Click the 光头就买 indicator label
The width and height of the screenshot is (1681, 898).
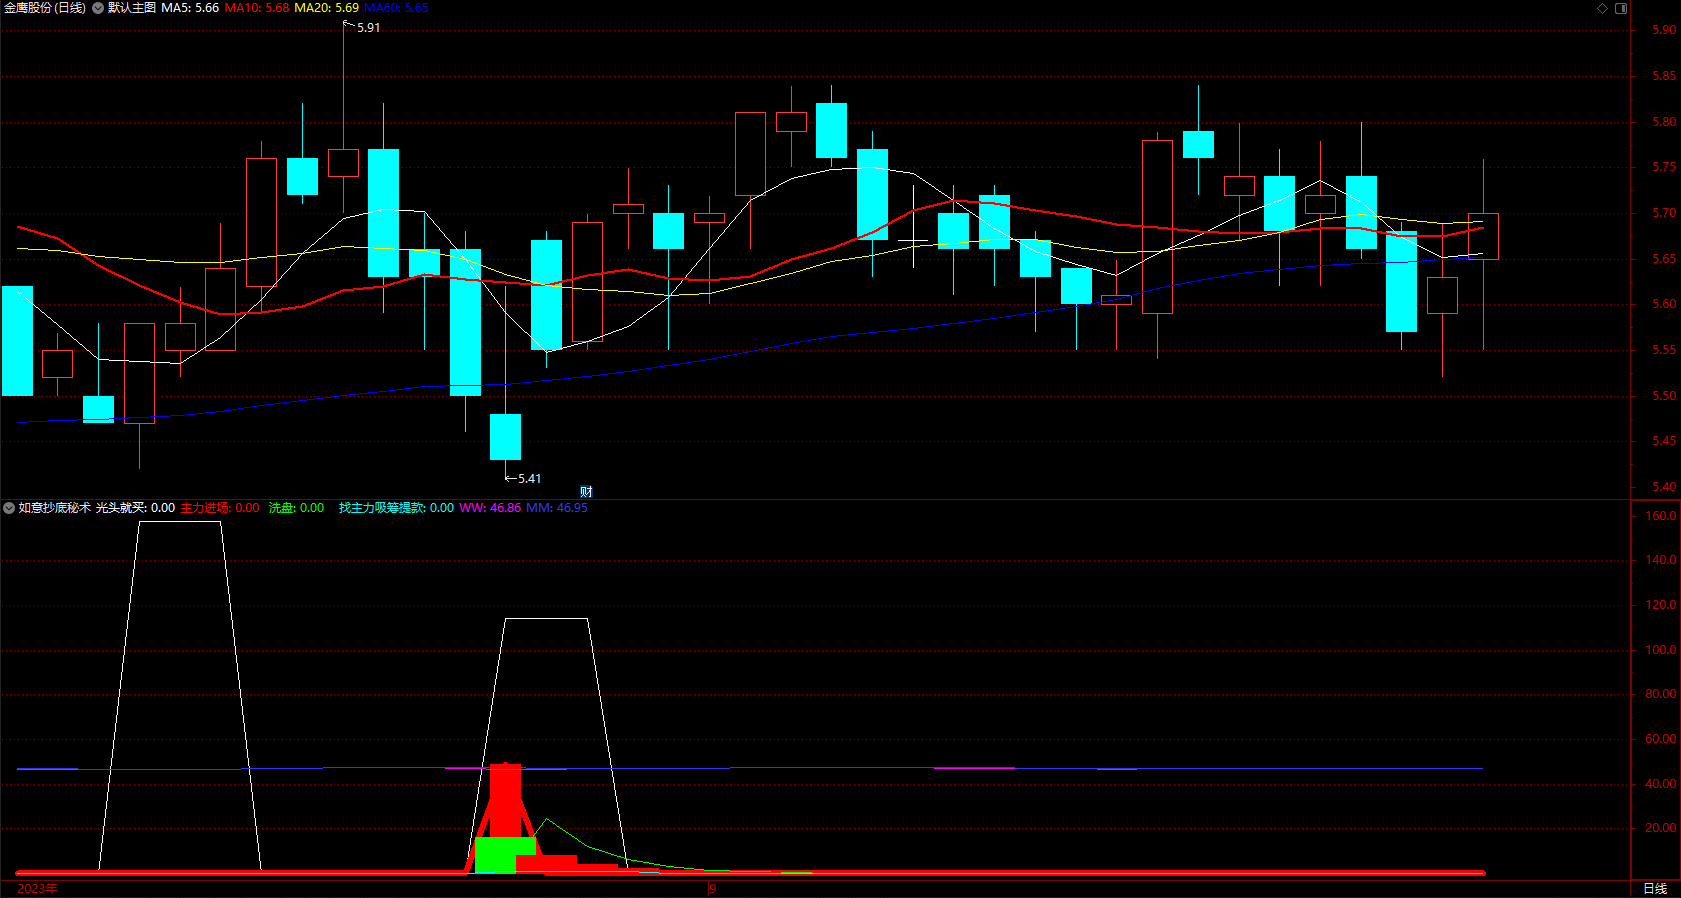point(135,508)
